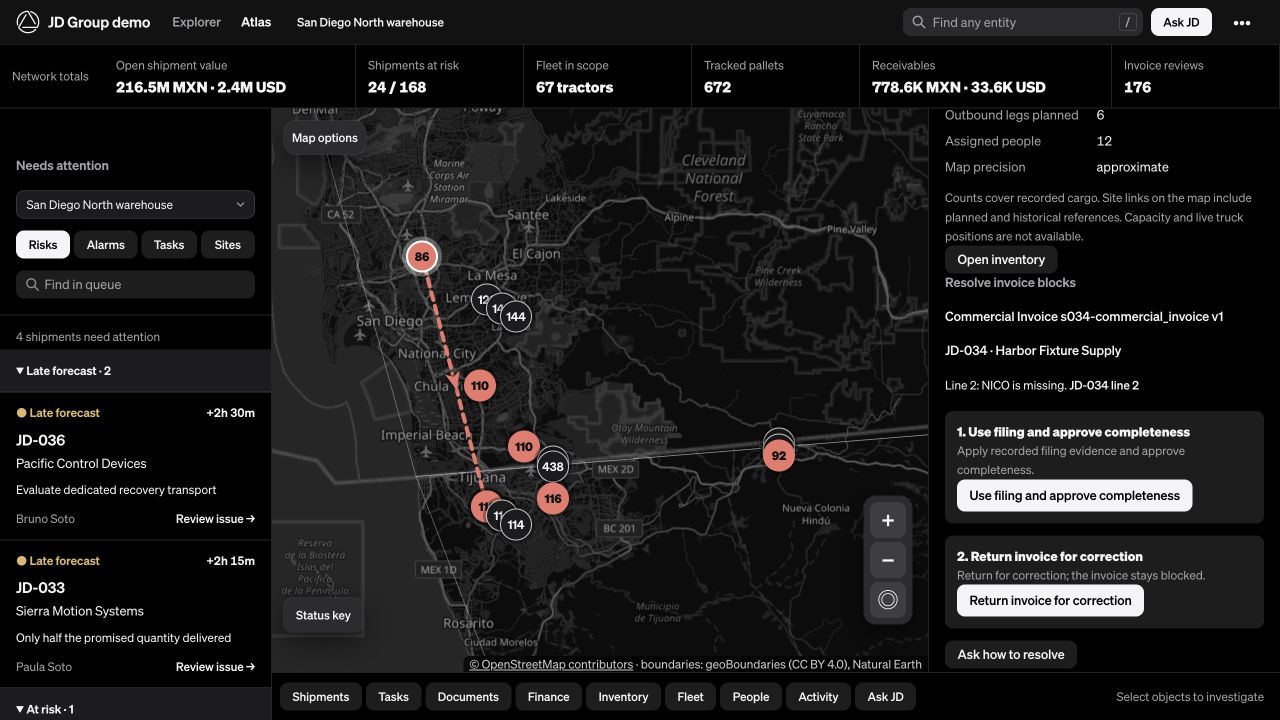Click Sierra Motion Systems company name
Viewport: 1280px width, 720px height.
coord(80,612)
